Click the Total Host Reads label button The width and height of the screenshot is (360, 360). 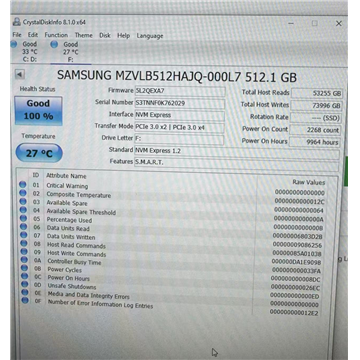pyautogui.click(x=266, y=92)
